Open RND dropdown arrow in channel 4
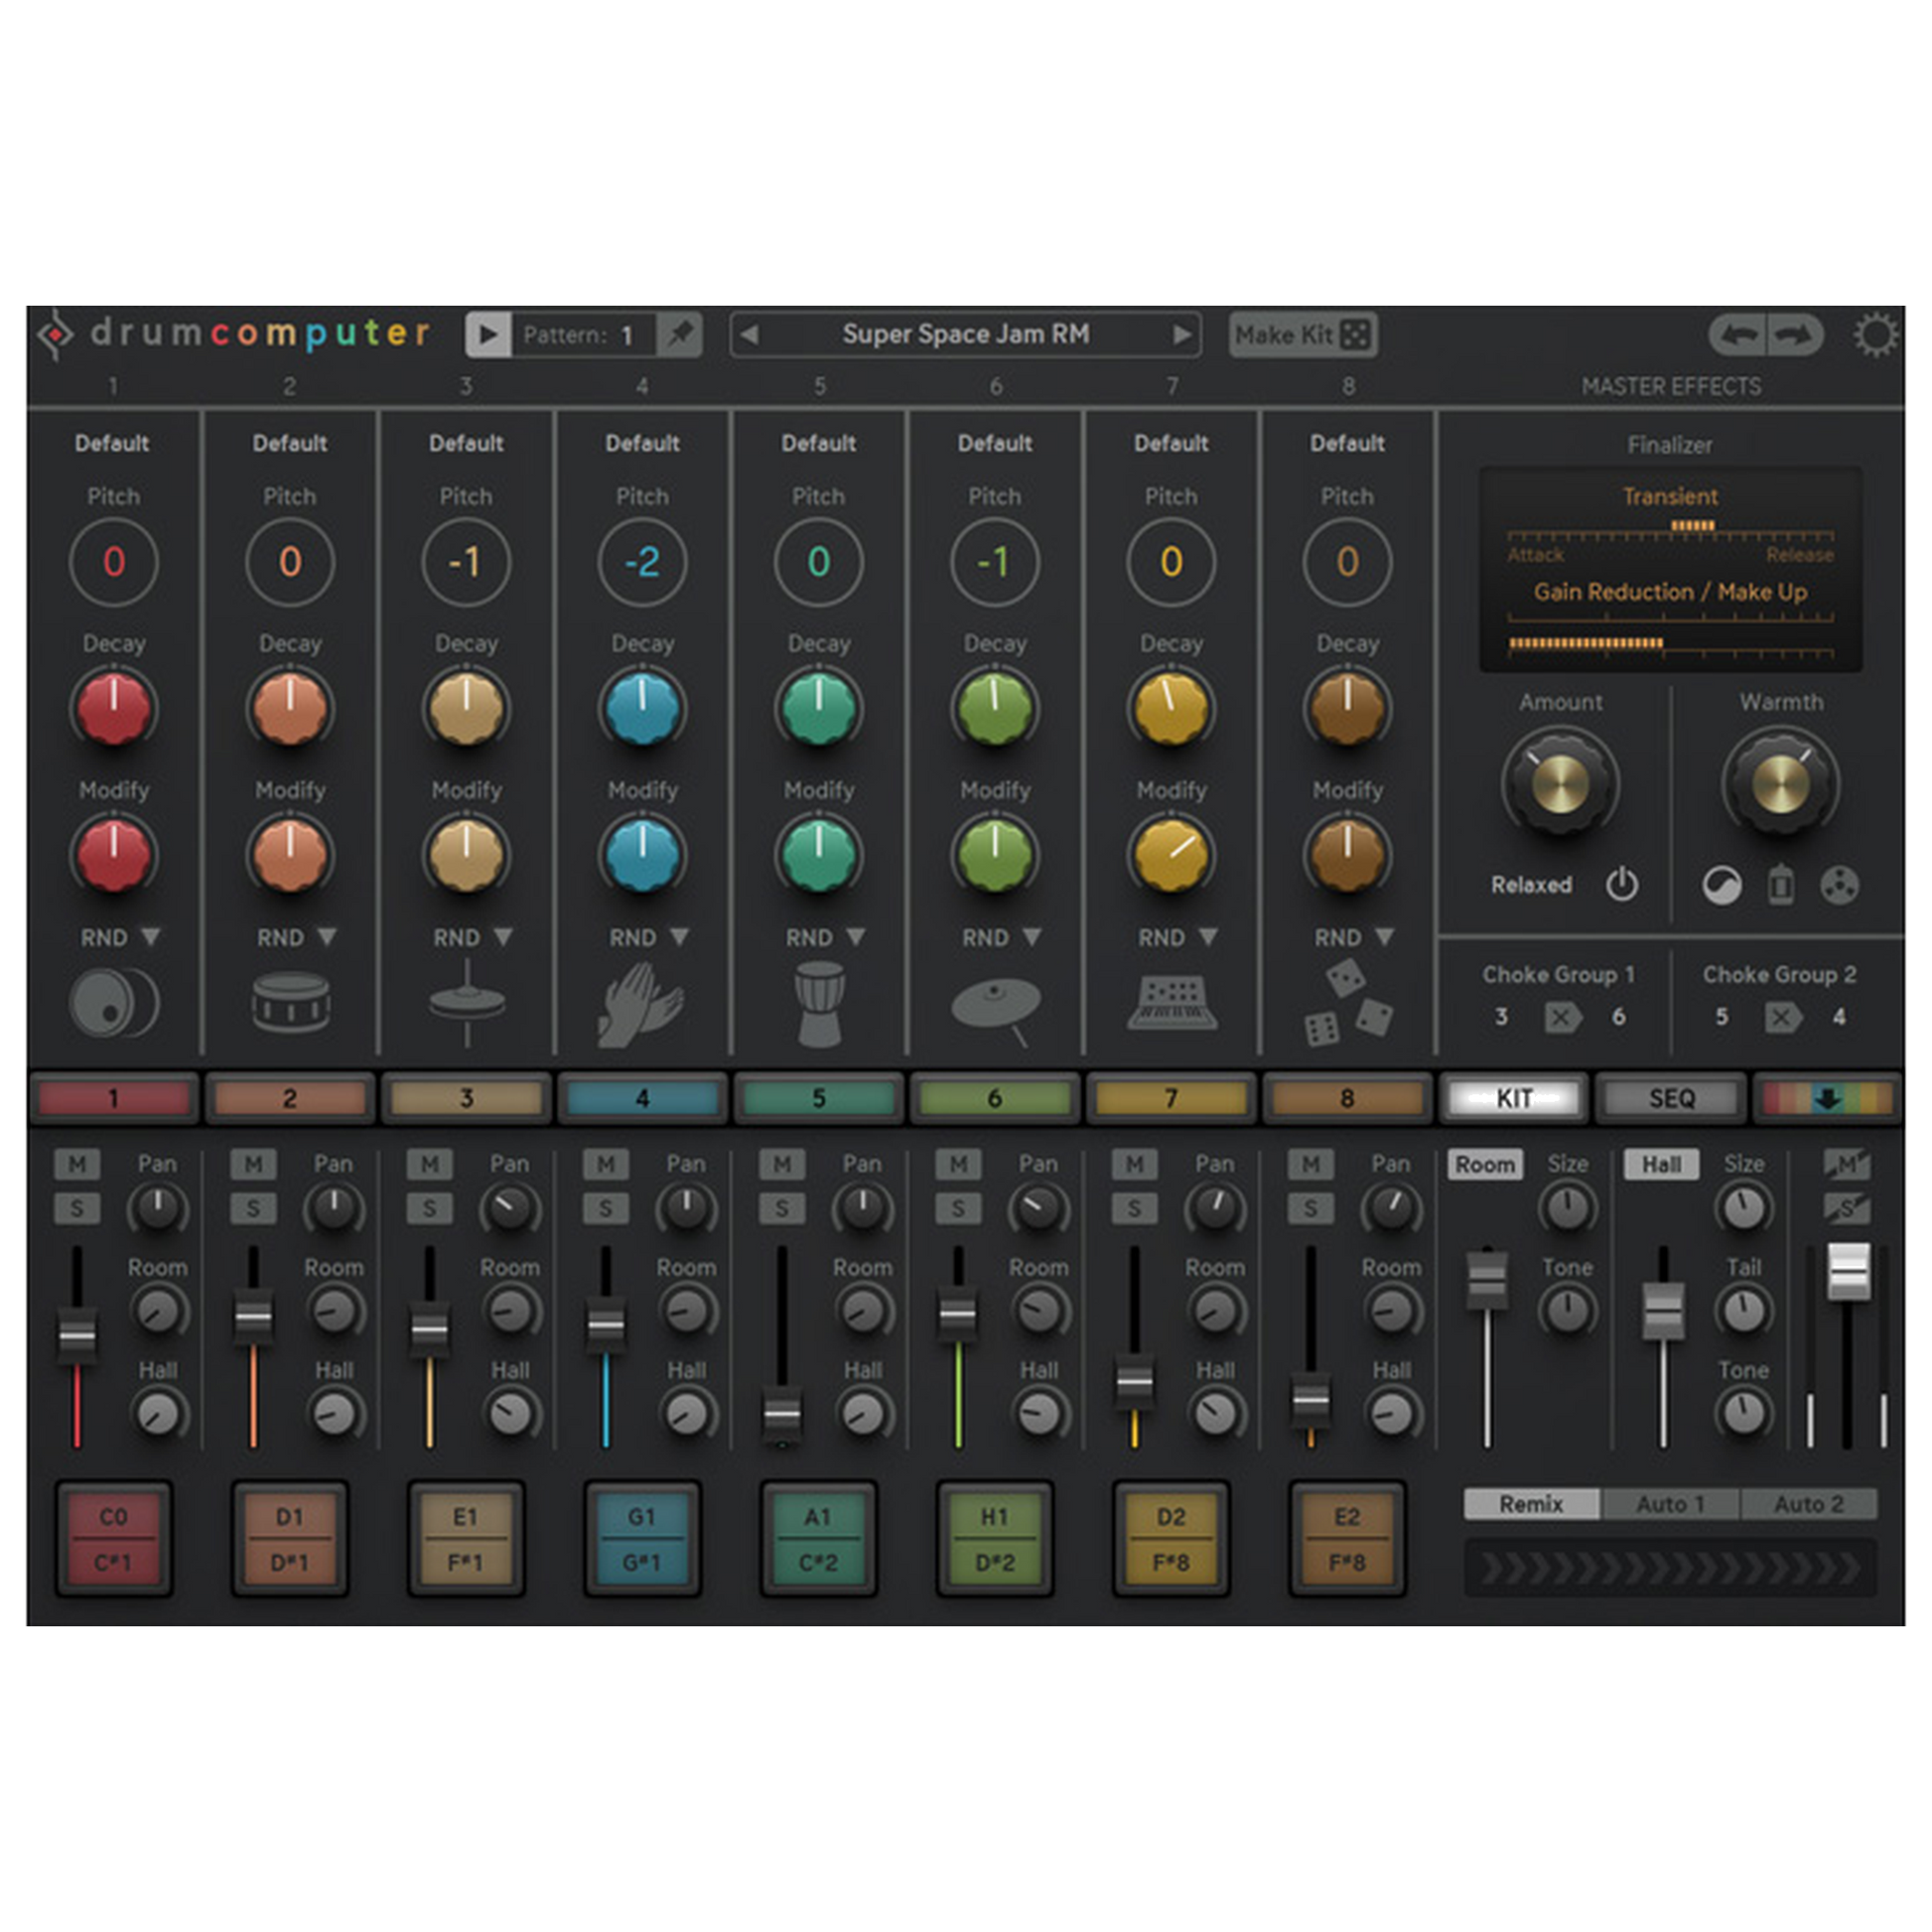Screen dimensions: 1932x1932 point(680,937)
